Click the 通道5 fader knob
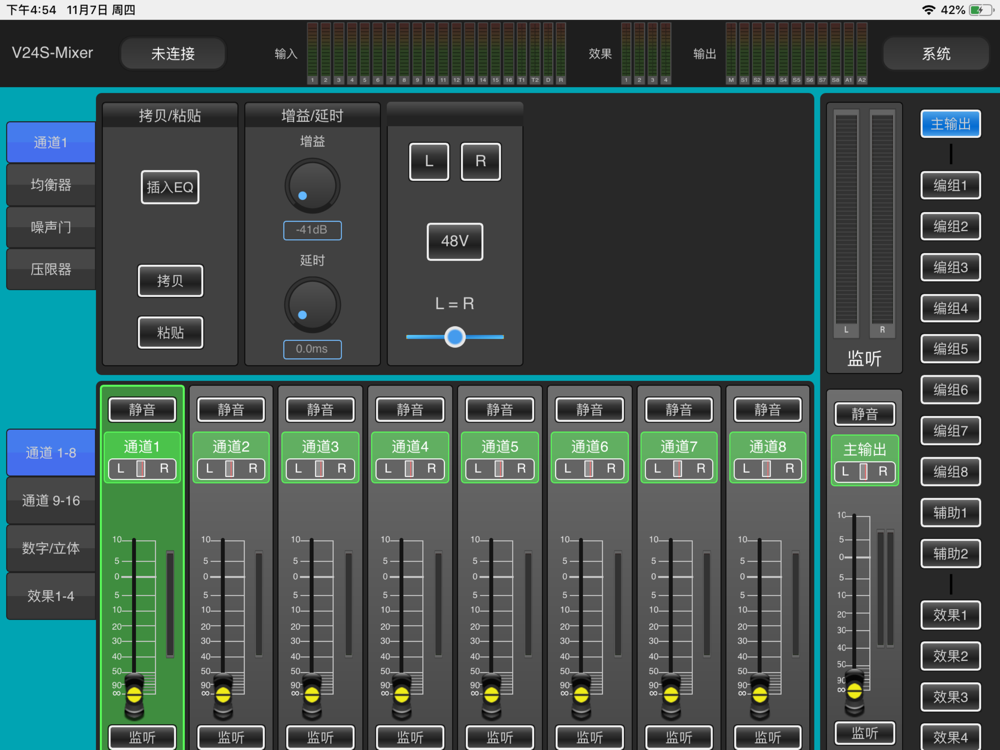 [492, 694]
